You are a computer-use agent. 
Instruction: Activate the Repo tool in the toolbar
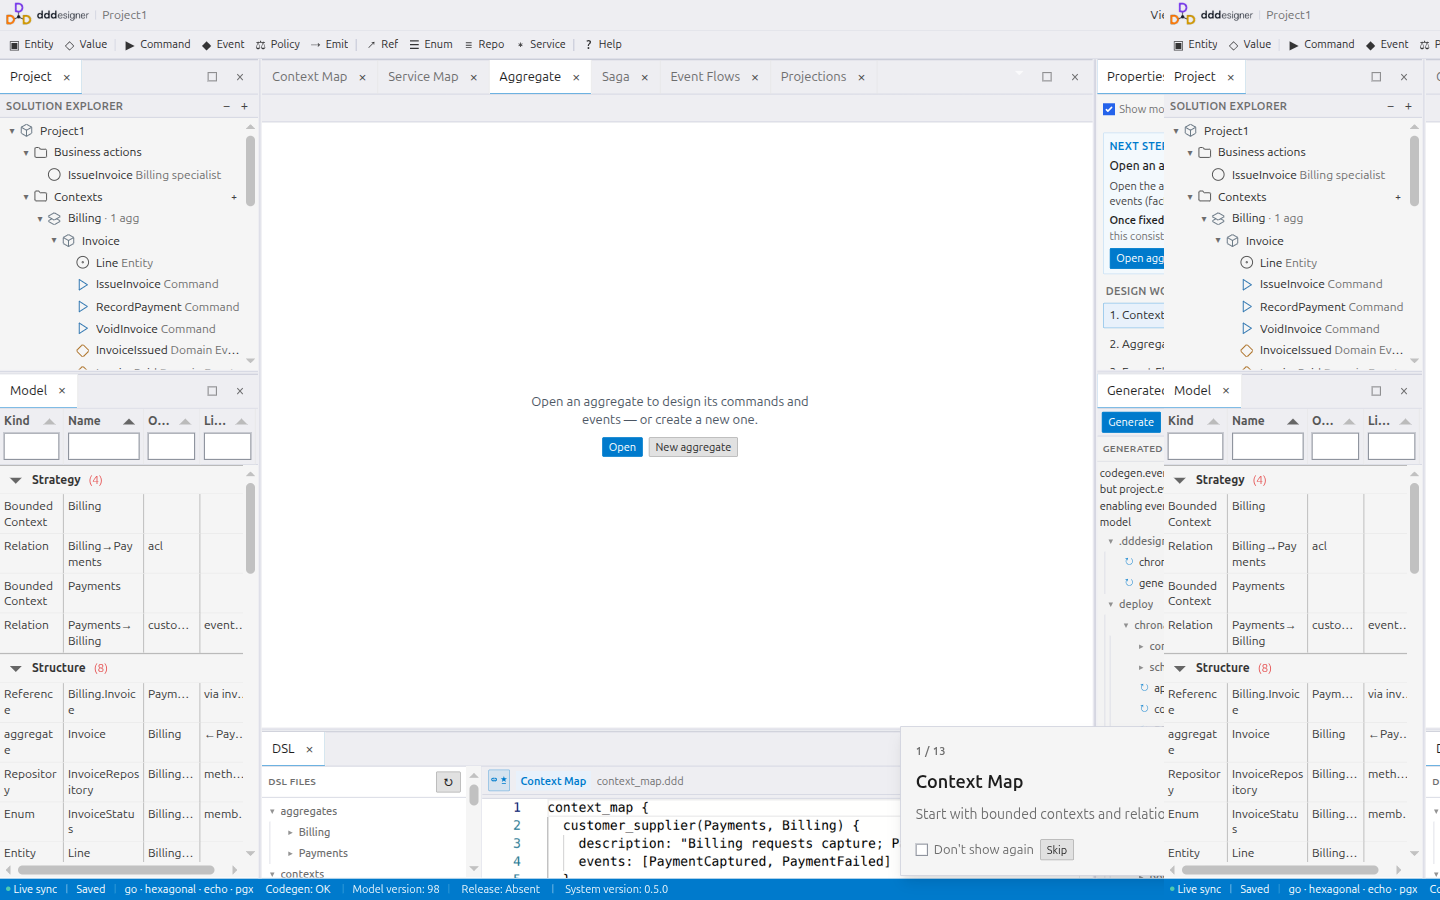coord(484,44)
